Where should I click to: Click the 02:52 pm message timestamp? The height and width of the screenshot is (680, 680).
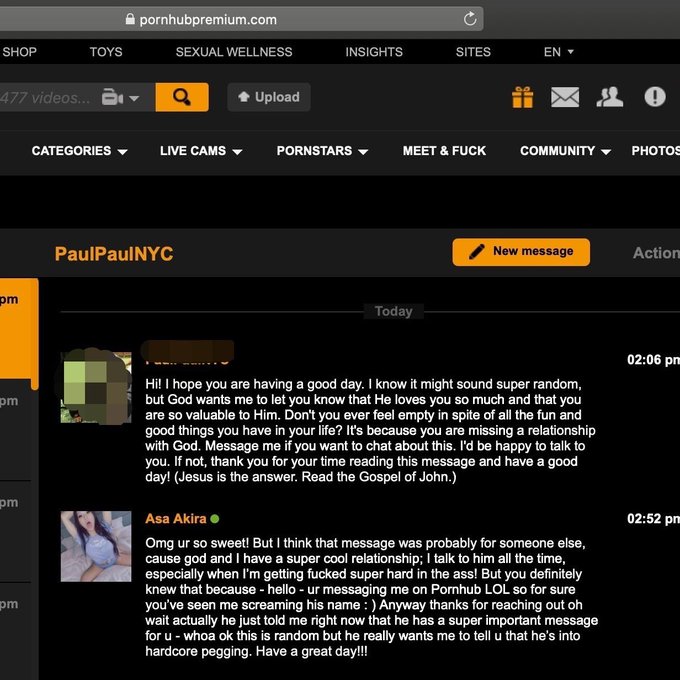point(653,519)
